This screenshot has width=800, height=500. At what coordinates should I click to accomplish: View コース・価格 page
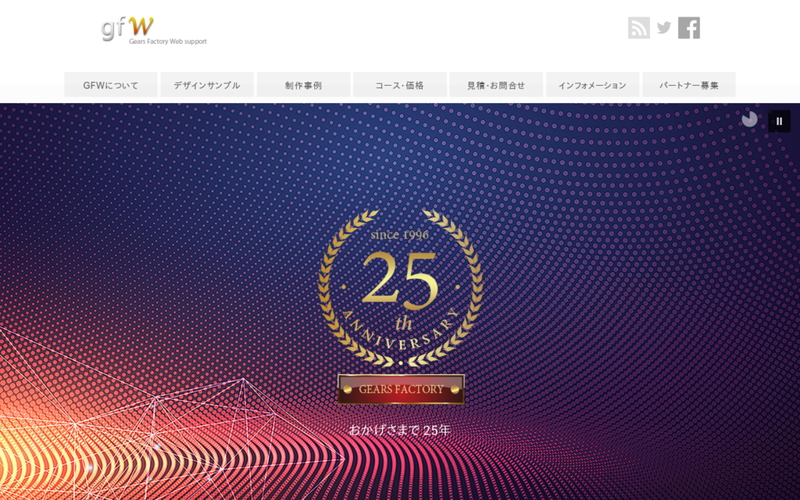pyautogui.click(x=400, y=85)
